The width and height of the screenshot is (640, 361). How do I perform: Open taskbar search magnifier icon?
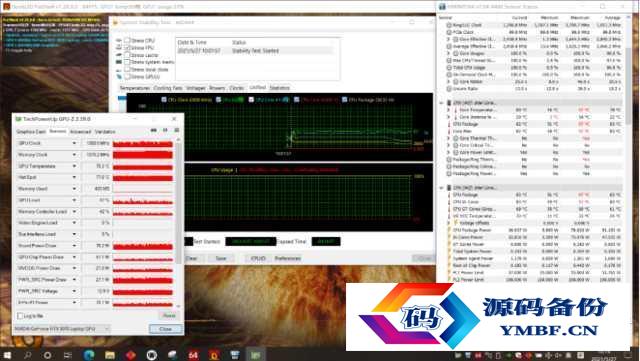pos(27,355)
